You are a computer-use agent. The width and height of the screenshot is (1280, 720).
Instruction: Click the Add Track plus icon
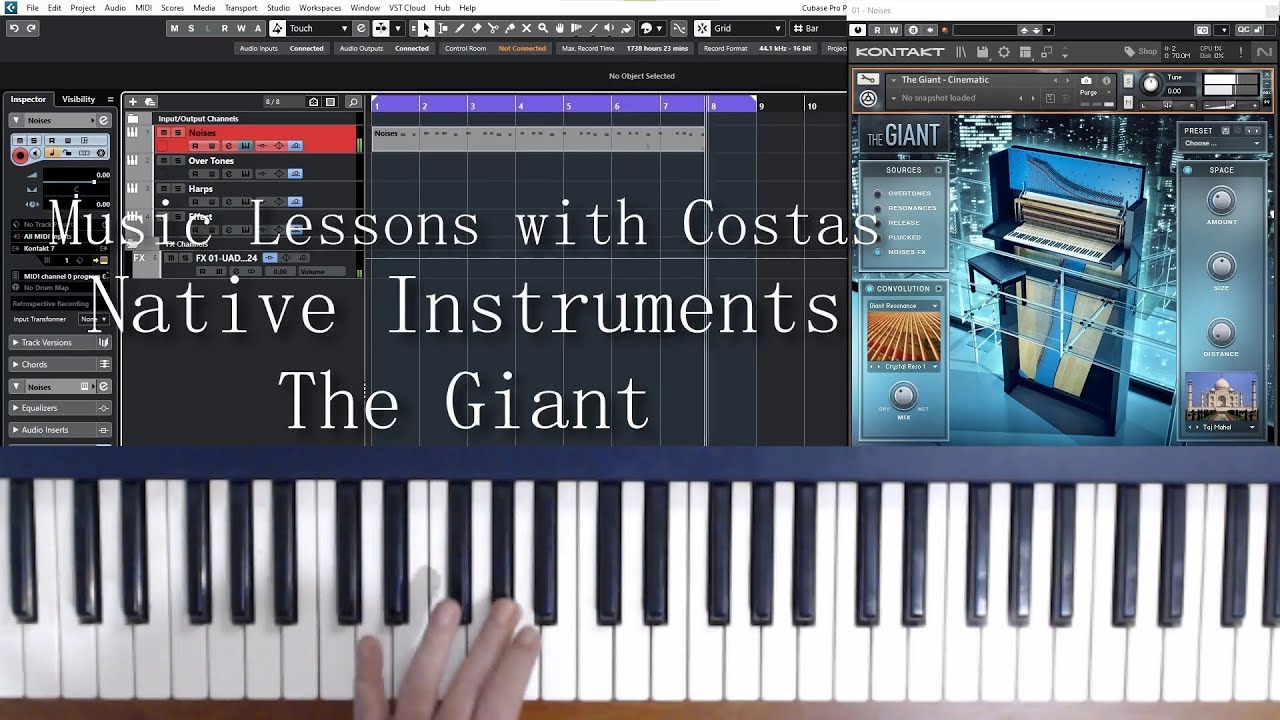pyautogui.click(x=133, y=101)
